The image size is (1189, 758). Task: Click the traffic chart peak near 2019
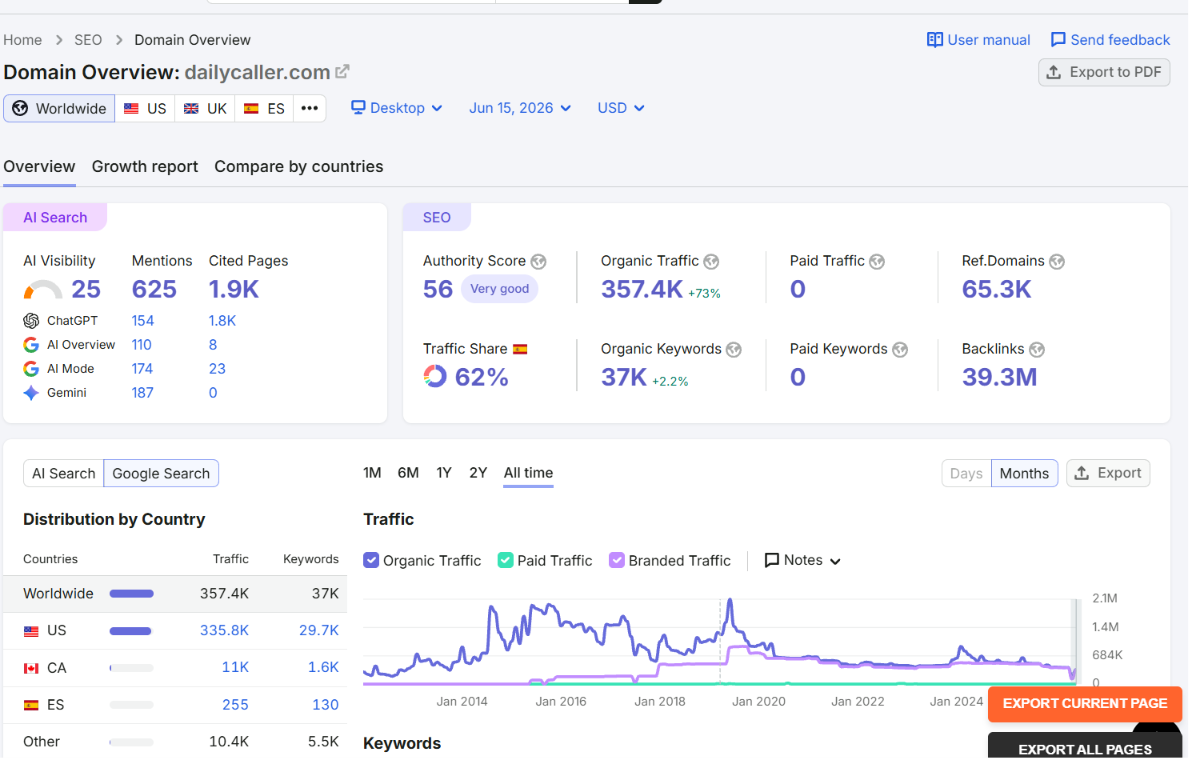(730, 602)
